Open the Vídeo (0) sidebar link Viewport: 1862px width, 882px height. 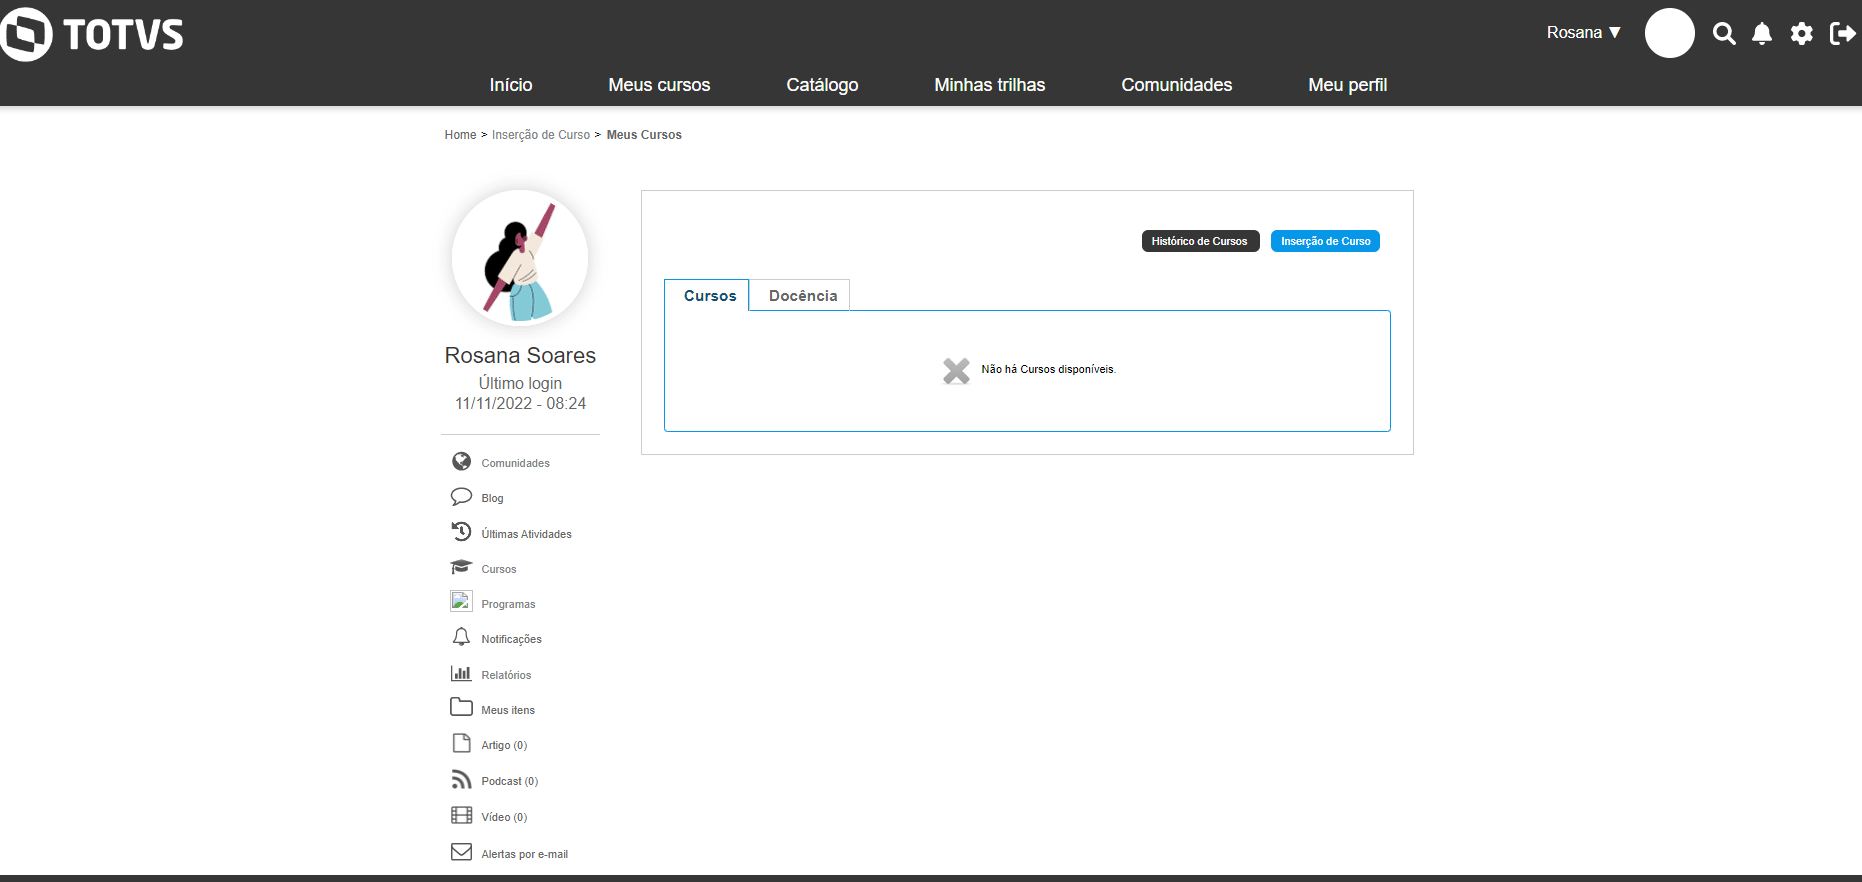coord(504,817)
